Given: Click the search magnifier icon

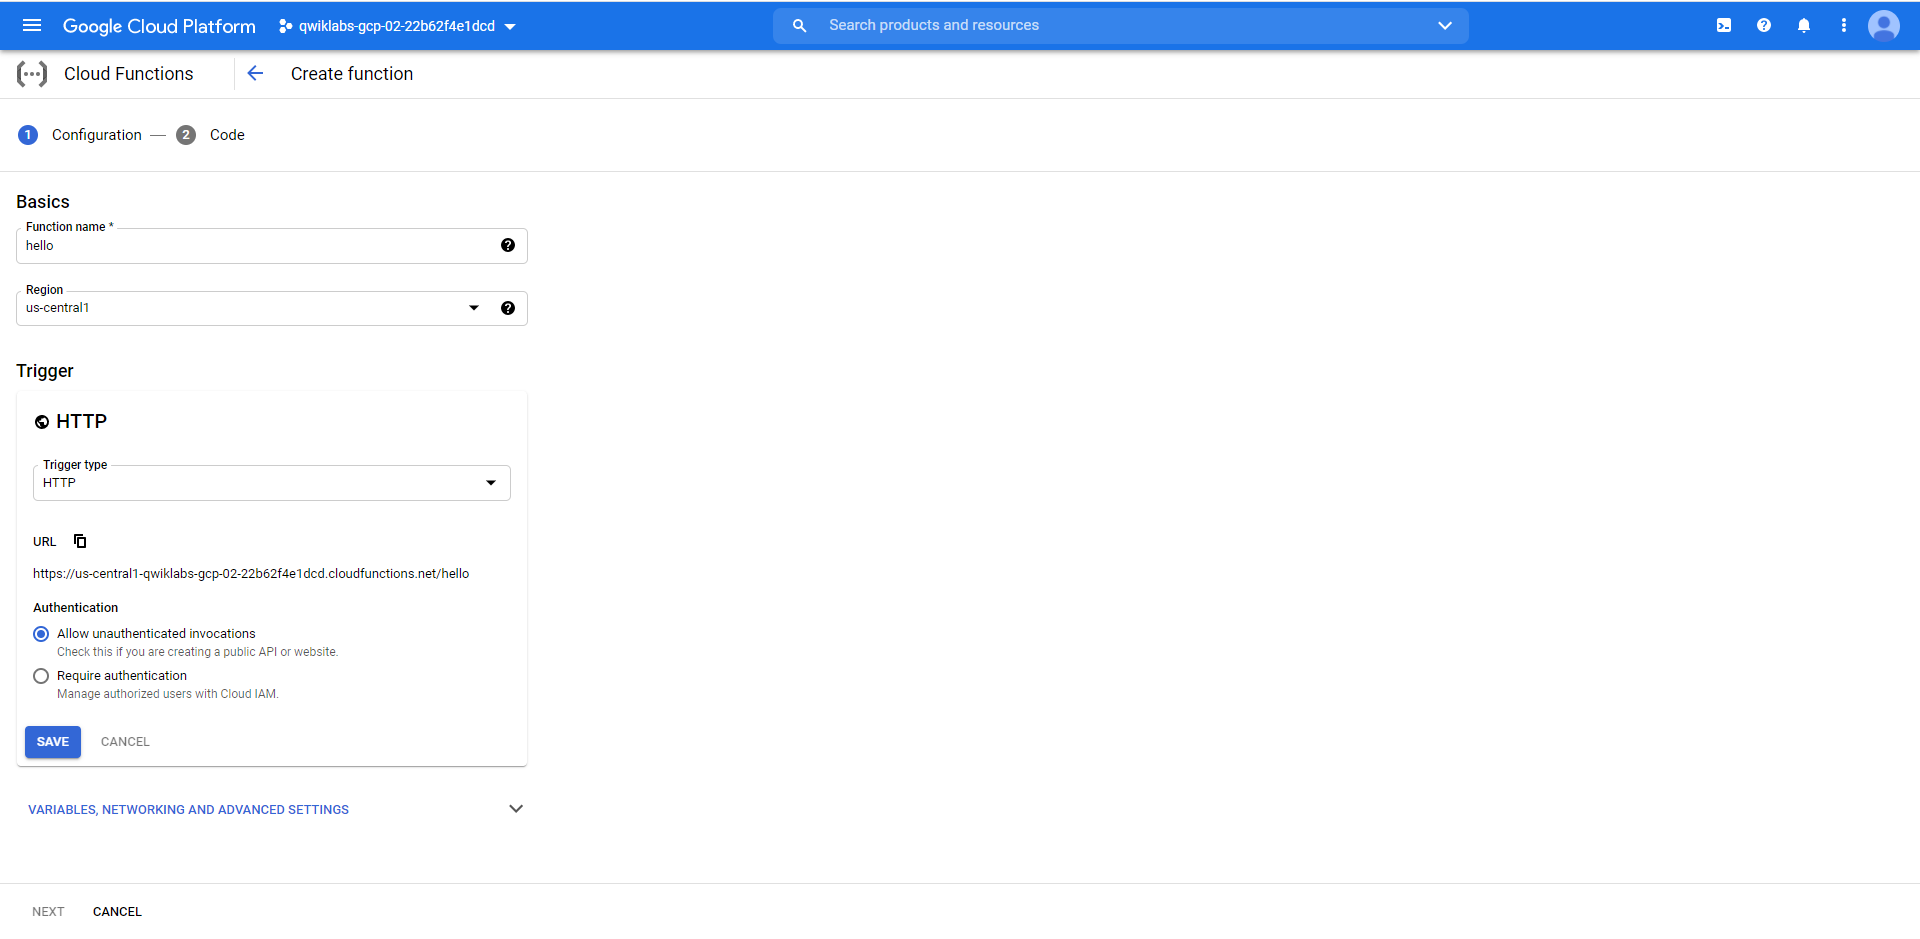Looking at the screenshot, I should 799,26.
